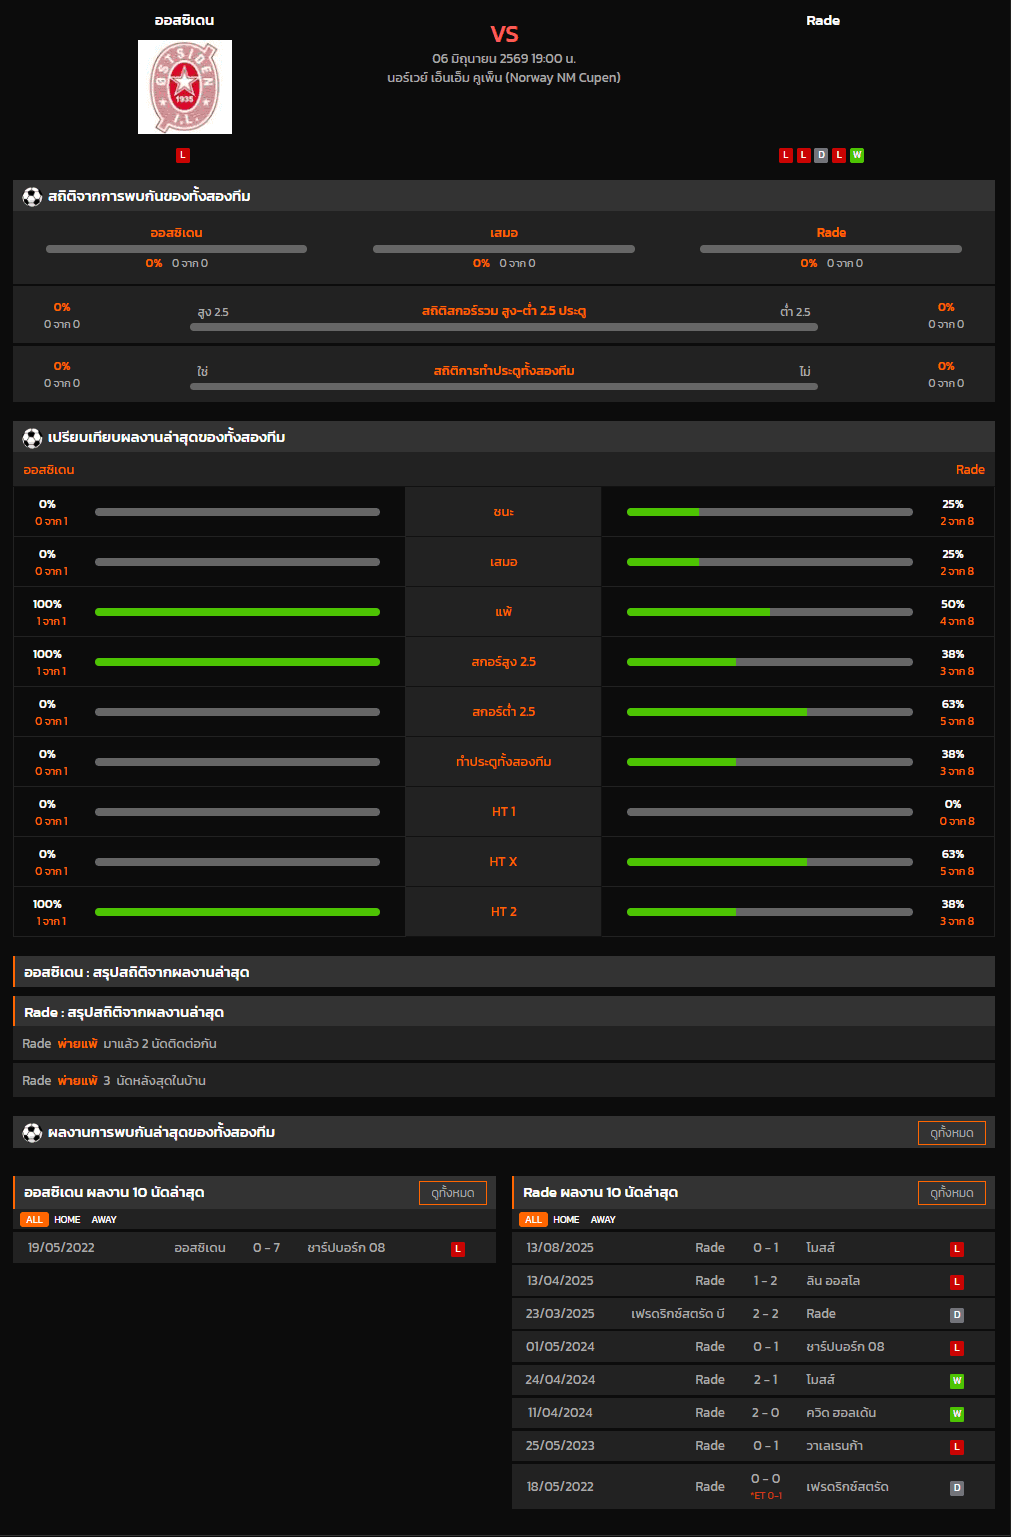Click ออสซิเดน : สรุปสถิติจากผลงานล่าสุด header
This screenshot has width=1011, height=1537.
click(504, 972)
